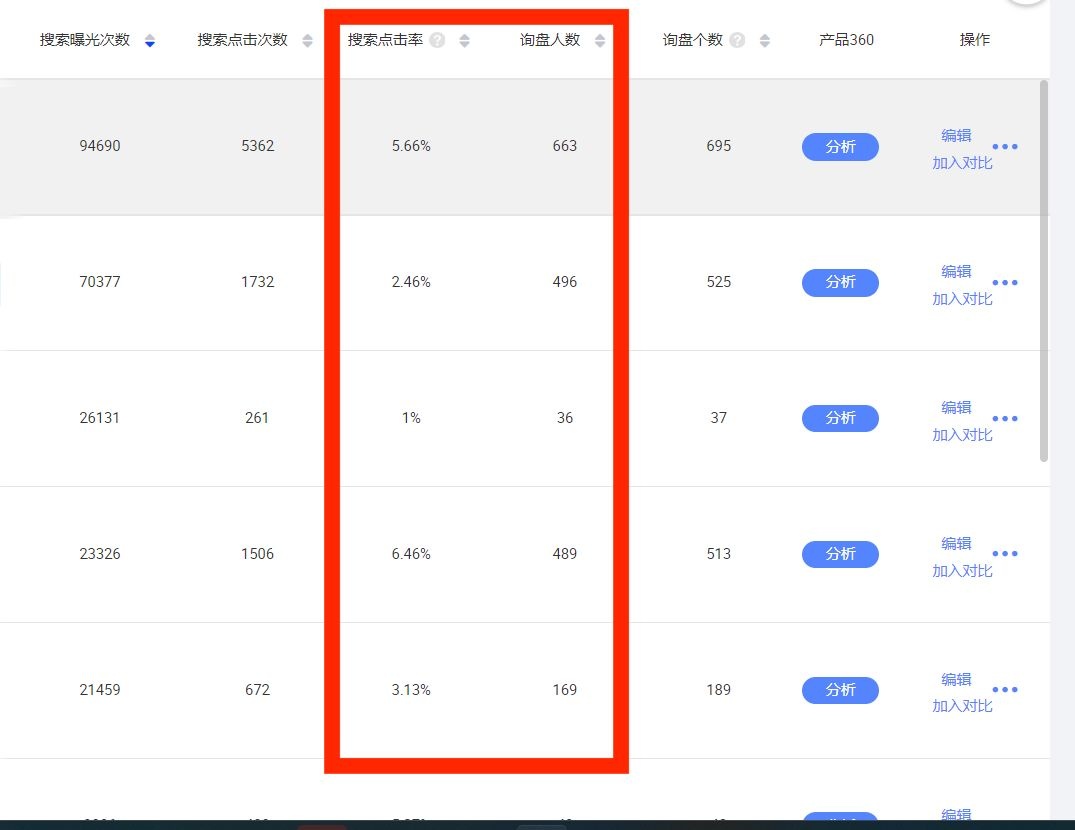
Task: Select inquiry people count 663
Action: [x=565, y=146]
